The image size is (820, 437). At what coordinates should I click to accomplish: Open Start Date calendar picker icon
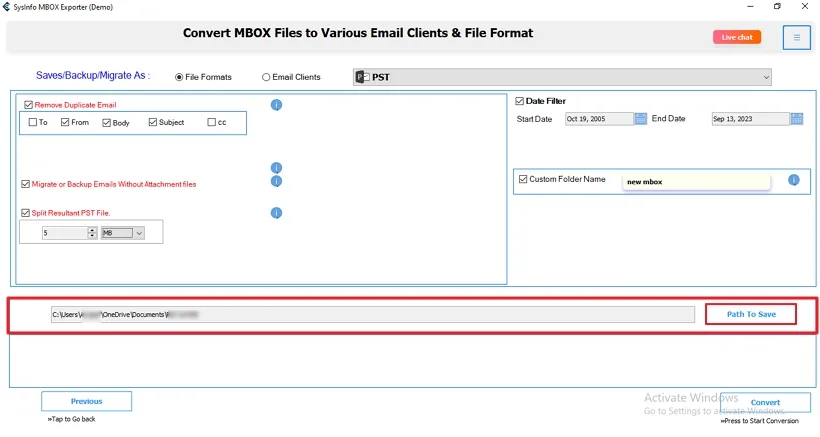pyautogui.click(x=641, y=119)
